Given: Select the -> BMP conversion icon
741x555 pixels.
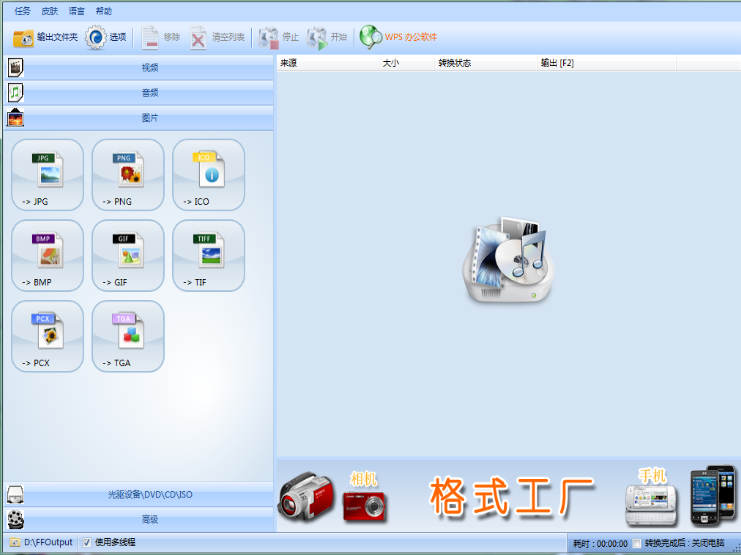Looking at the screenshot, I should pyautogui.click(x=47, y=256).
